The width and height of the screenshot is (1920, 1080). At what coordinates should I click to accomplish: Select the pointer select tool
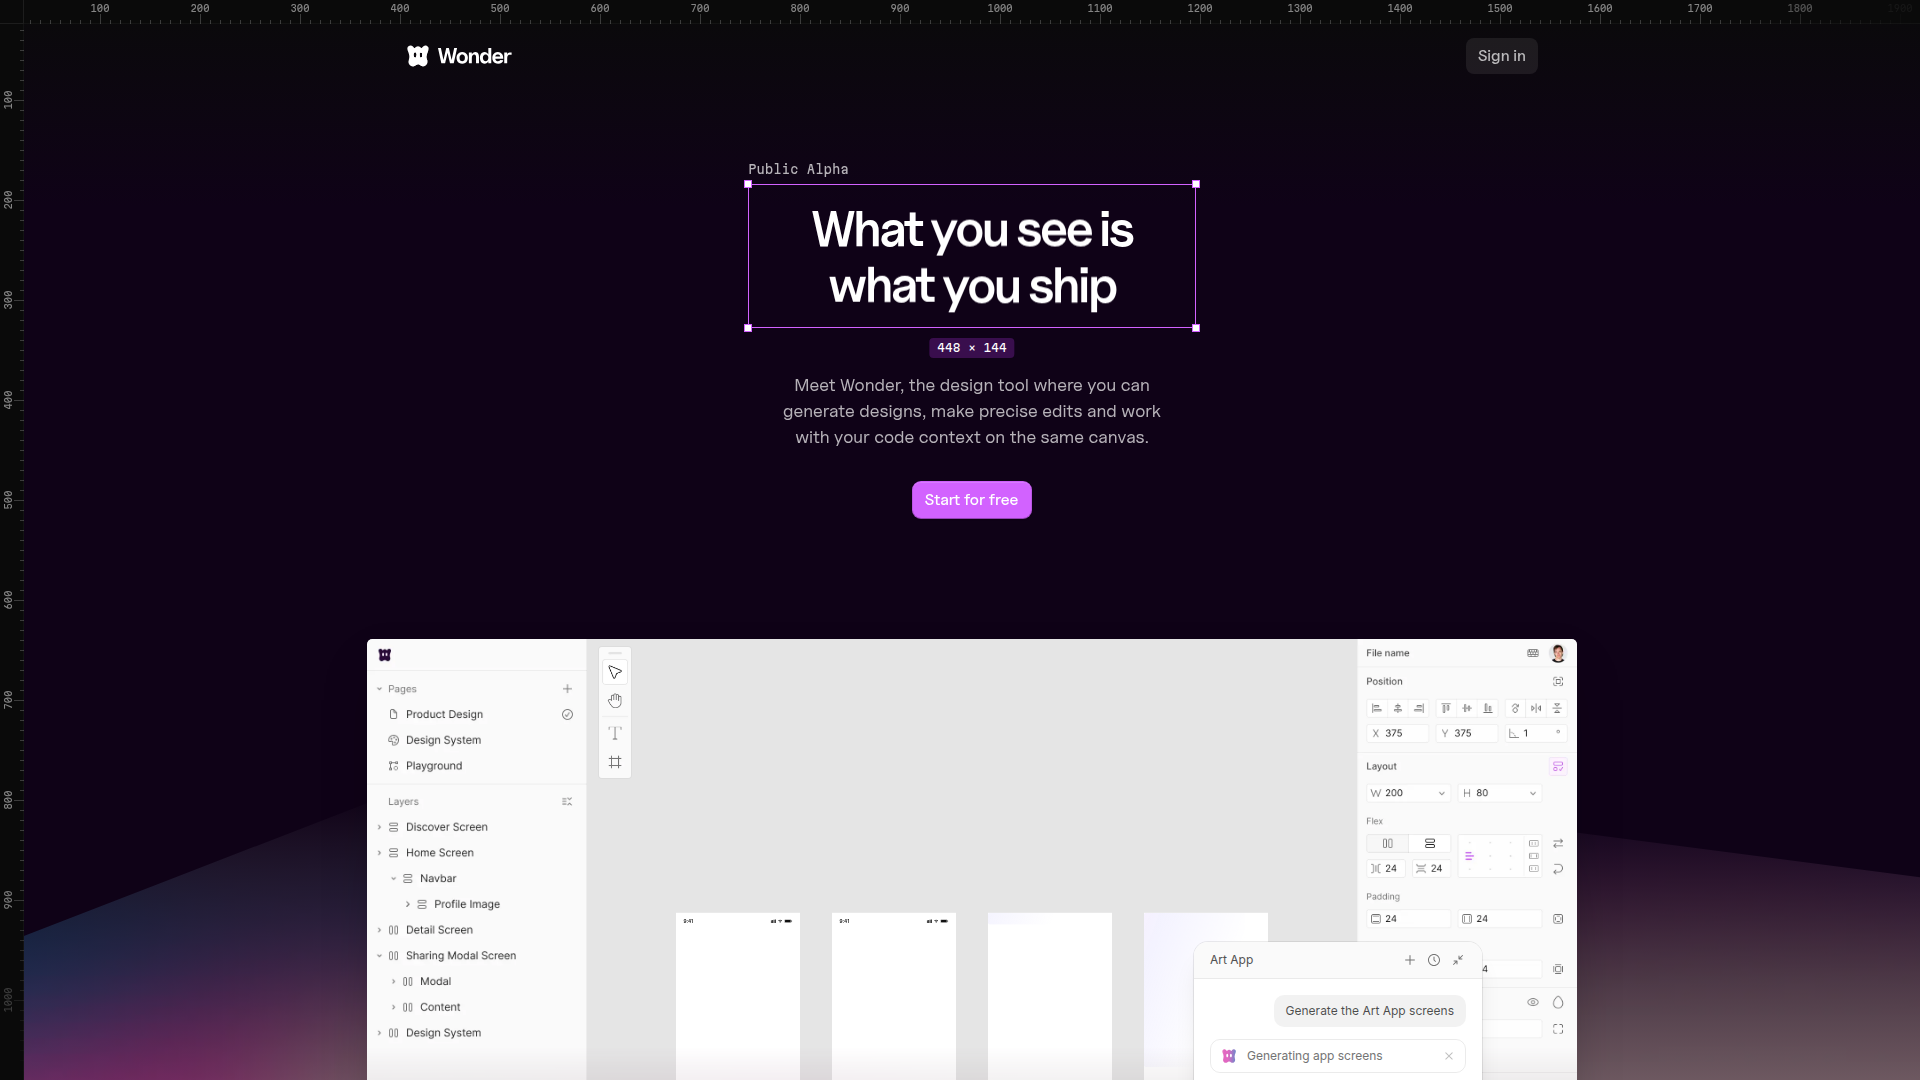tap(615, 673)
